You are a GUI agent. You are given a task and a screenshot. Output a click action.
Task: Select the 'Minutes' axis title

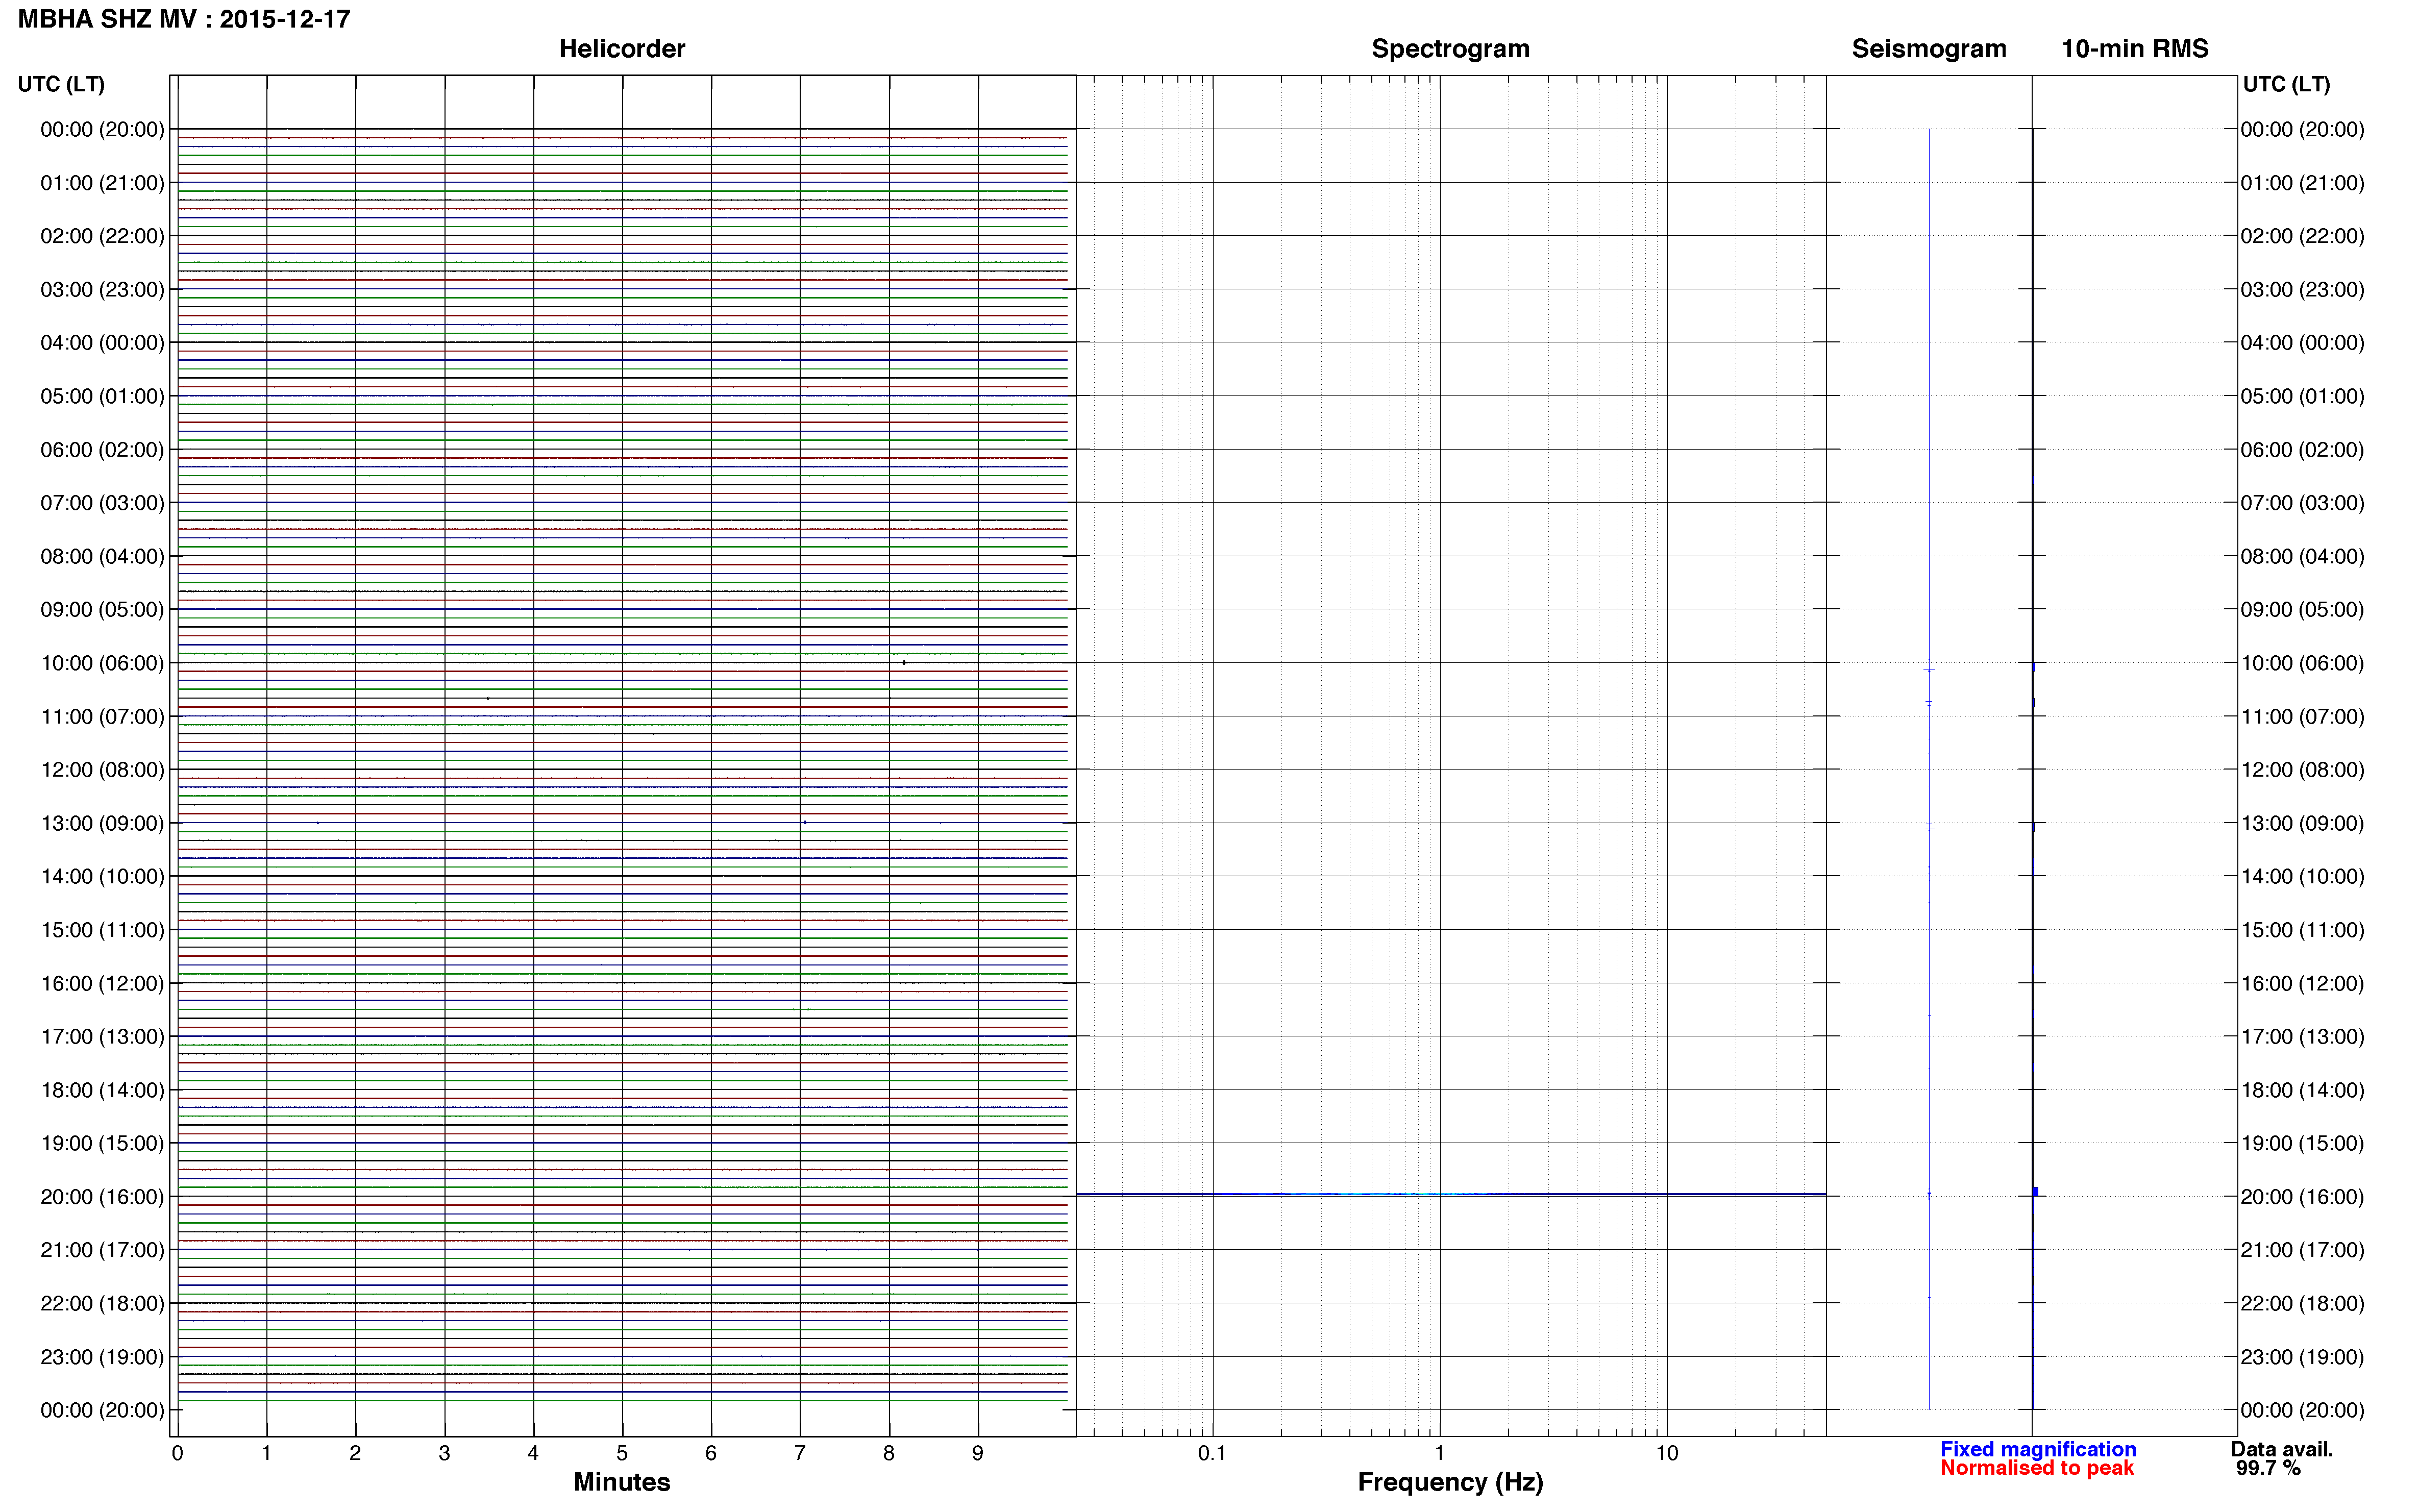tap(622, 1482)
